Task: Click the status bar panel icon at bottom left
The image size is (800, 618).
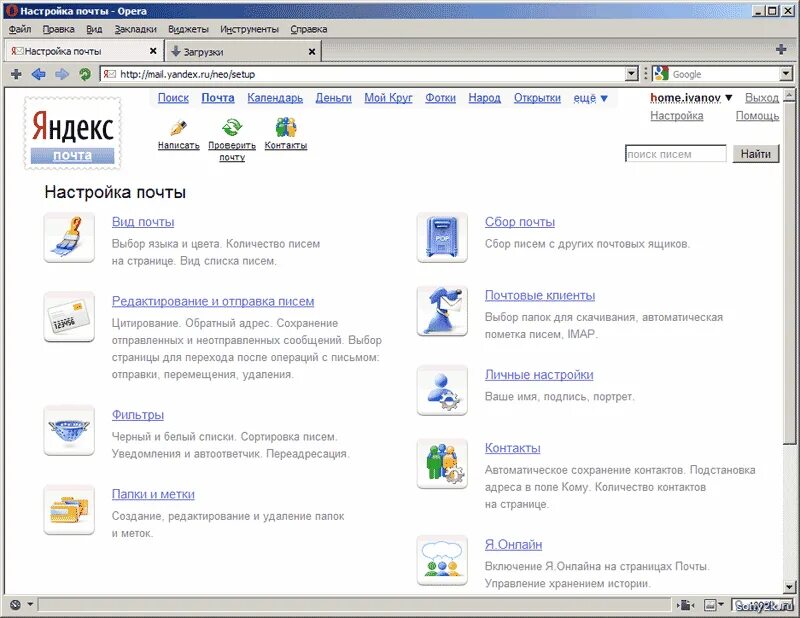Action: pos(15,605)
